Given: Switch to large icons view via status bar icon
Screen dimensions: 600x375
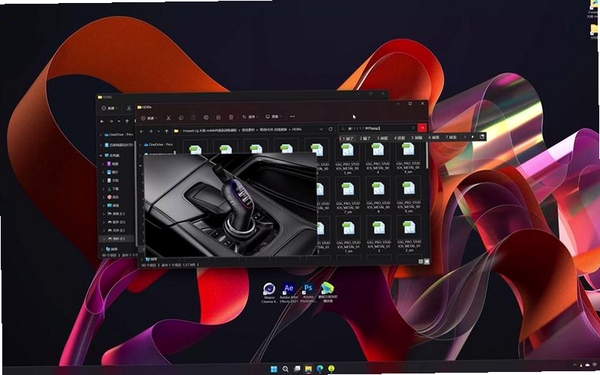Looking at the screenshot, I should (x=427, y=261).
